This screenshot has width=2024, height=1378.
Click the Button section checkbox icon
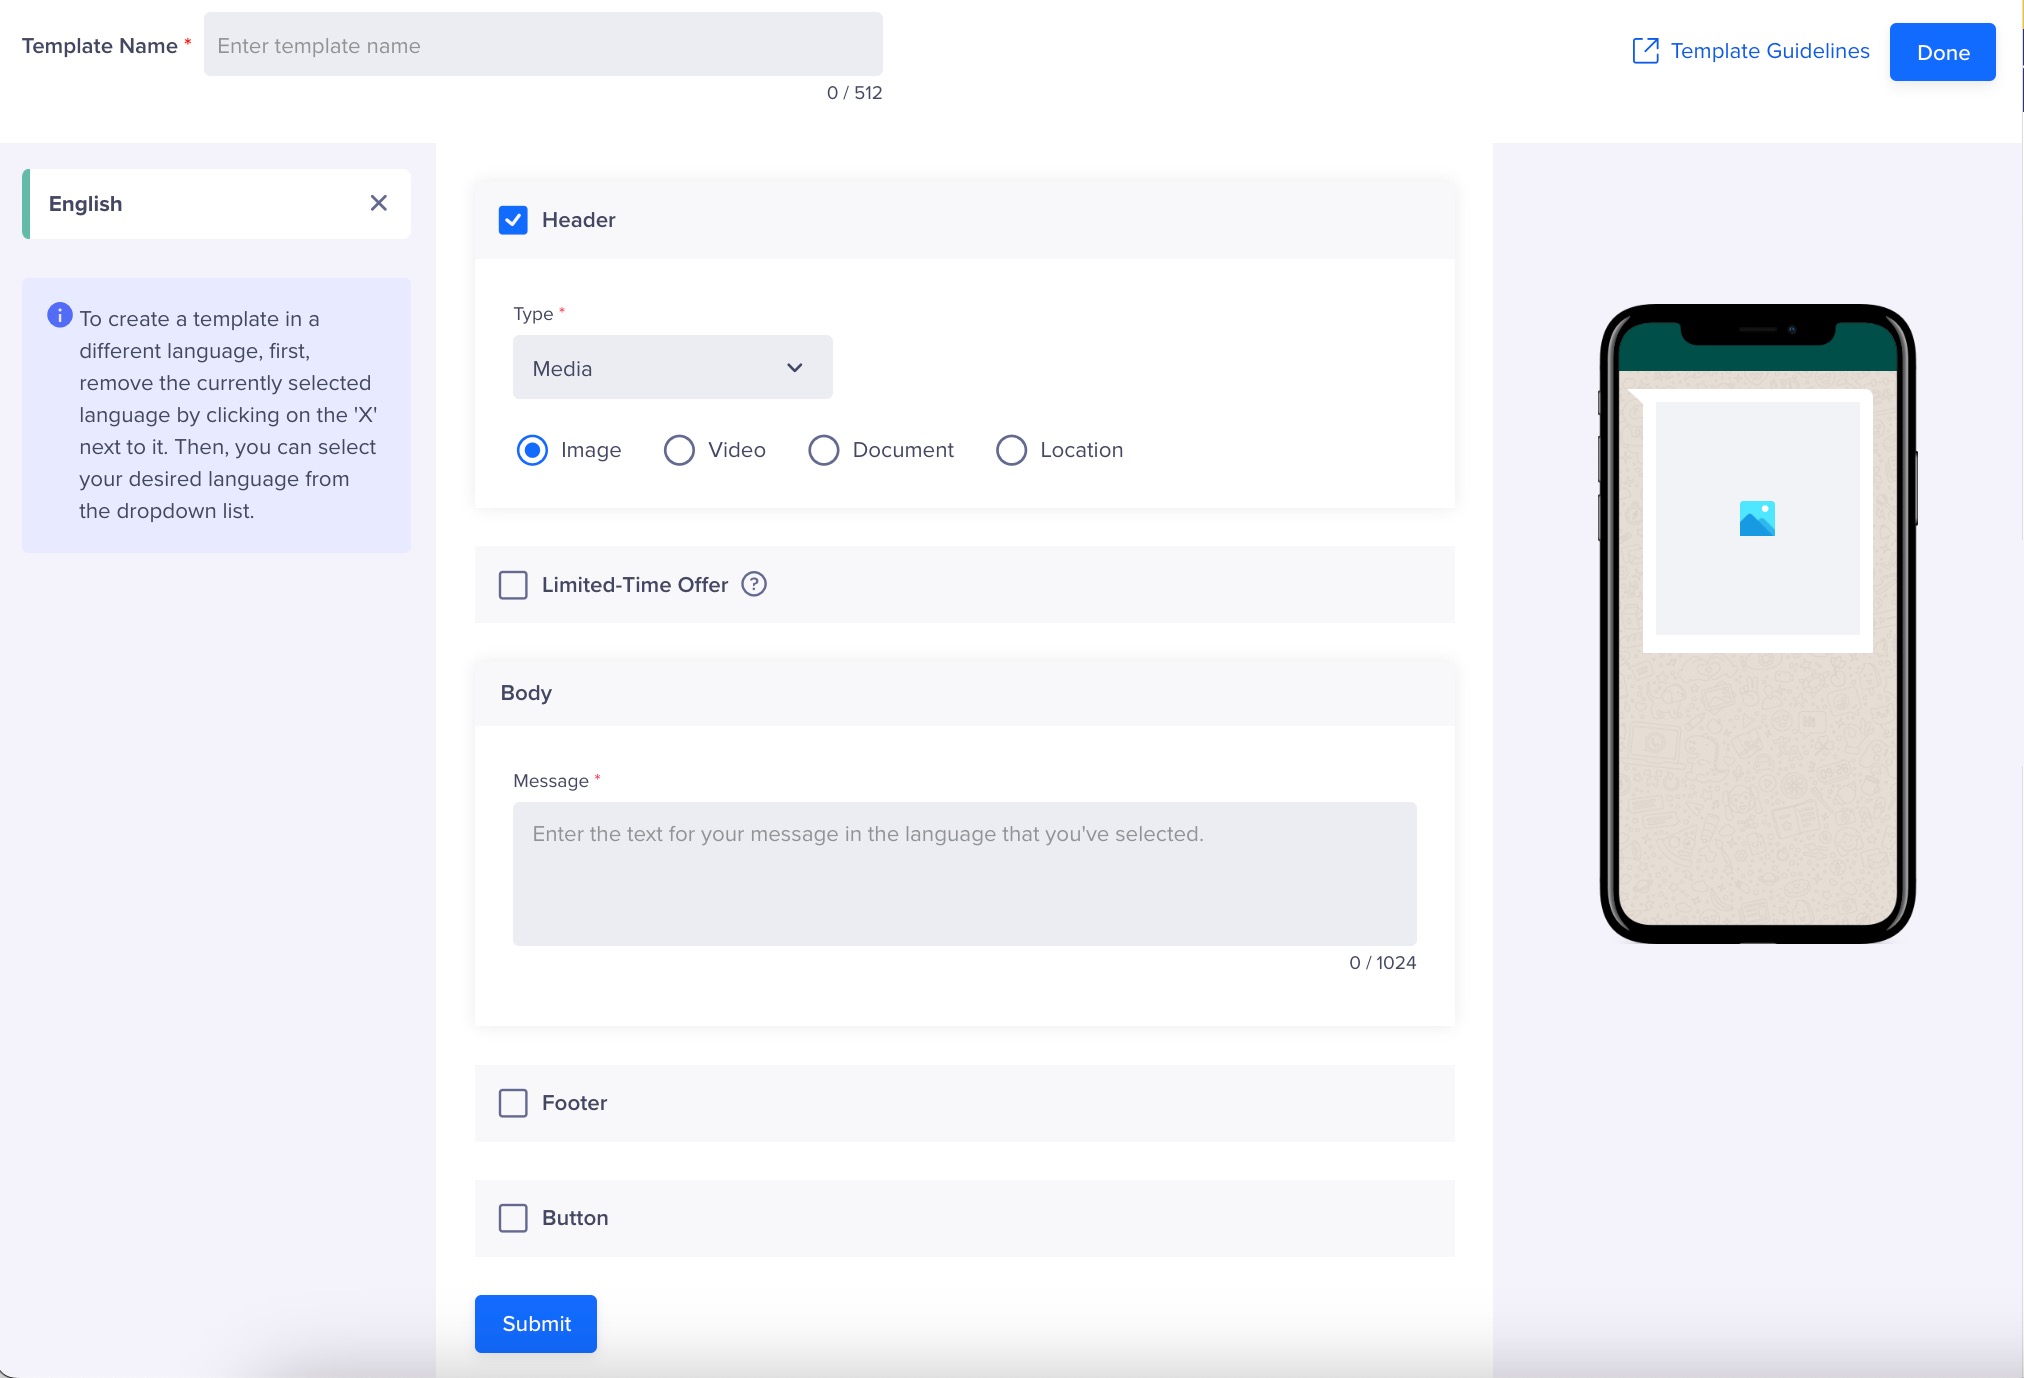pos(514,1218)
